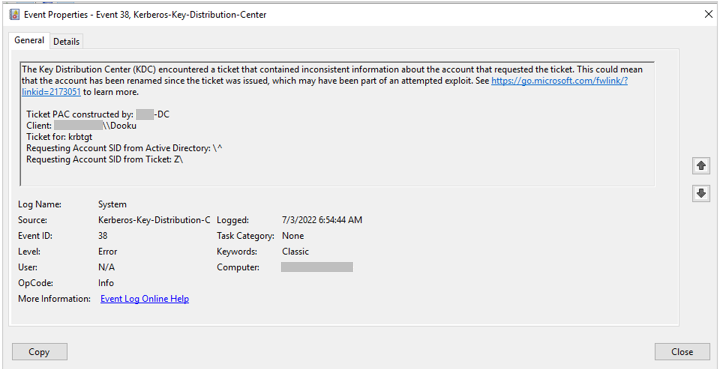Open the go.microsoft.com/fwlink hyperlink
Screen dimensions: 720x369
pos(559,81)
